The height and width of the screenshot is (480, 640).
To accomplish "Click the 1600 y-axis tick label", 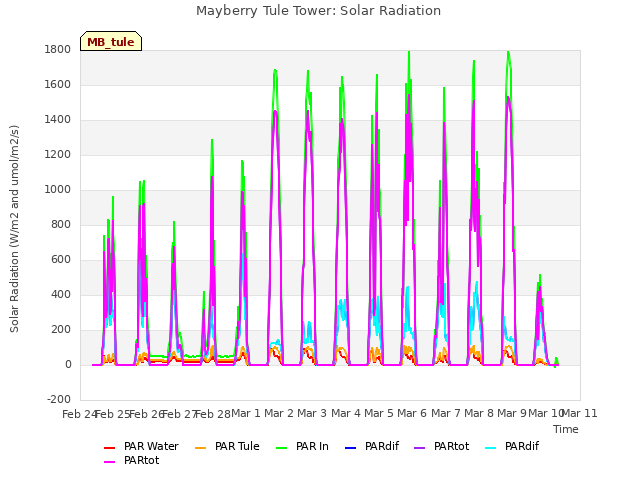I will 58,84.
